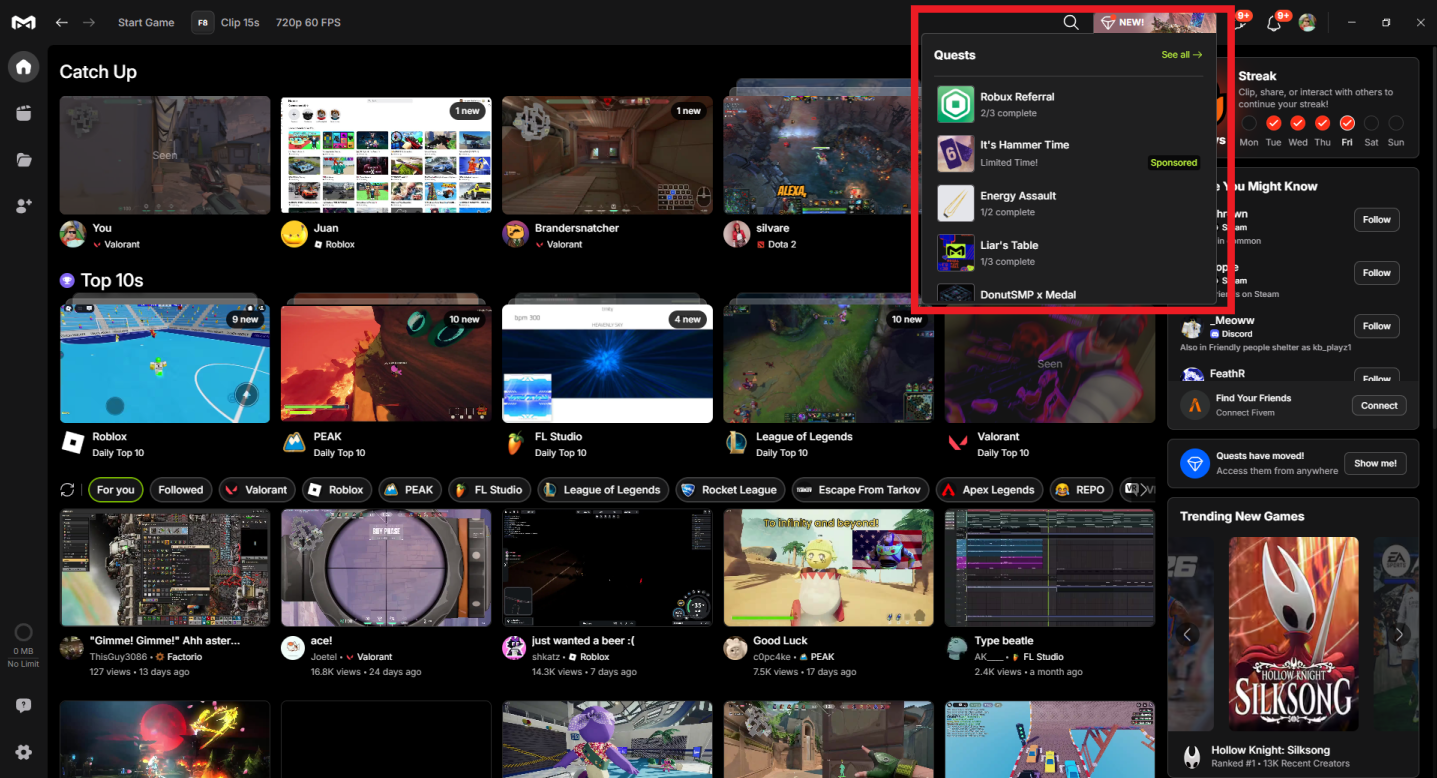The image size is (1437, 778).
Task: Open the 720p 60 FPS quality option
Action: (x=308, y=22)
